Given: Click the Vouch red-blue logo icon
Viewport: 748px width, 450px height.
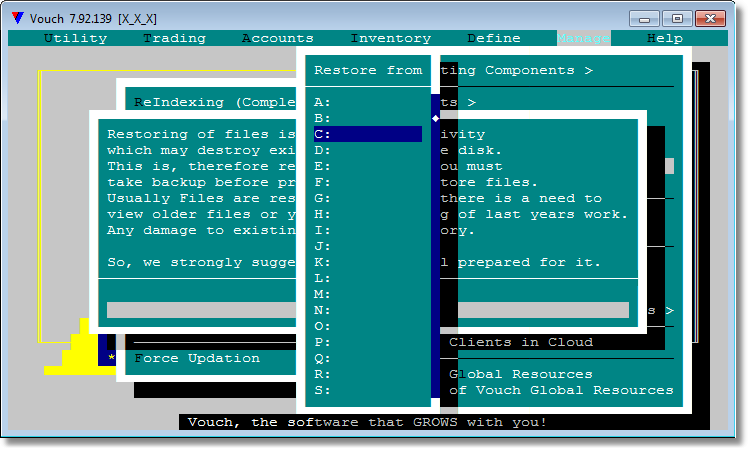Looking at the screenshot, I should point(18,18).
